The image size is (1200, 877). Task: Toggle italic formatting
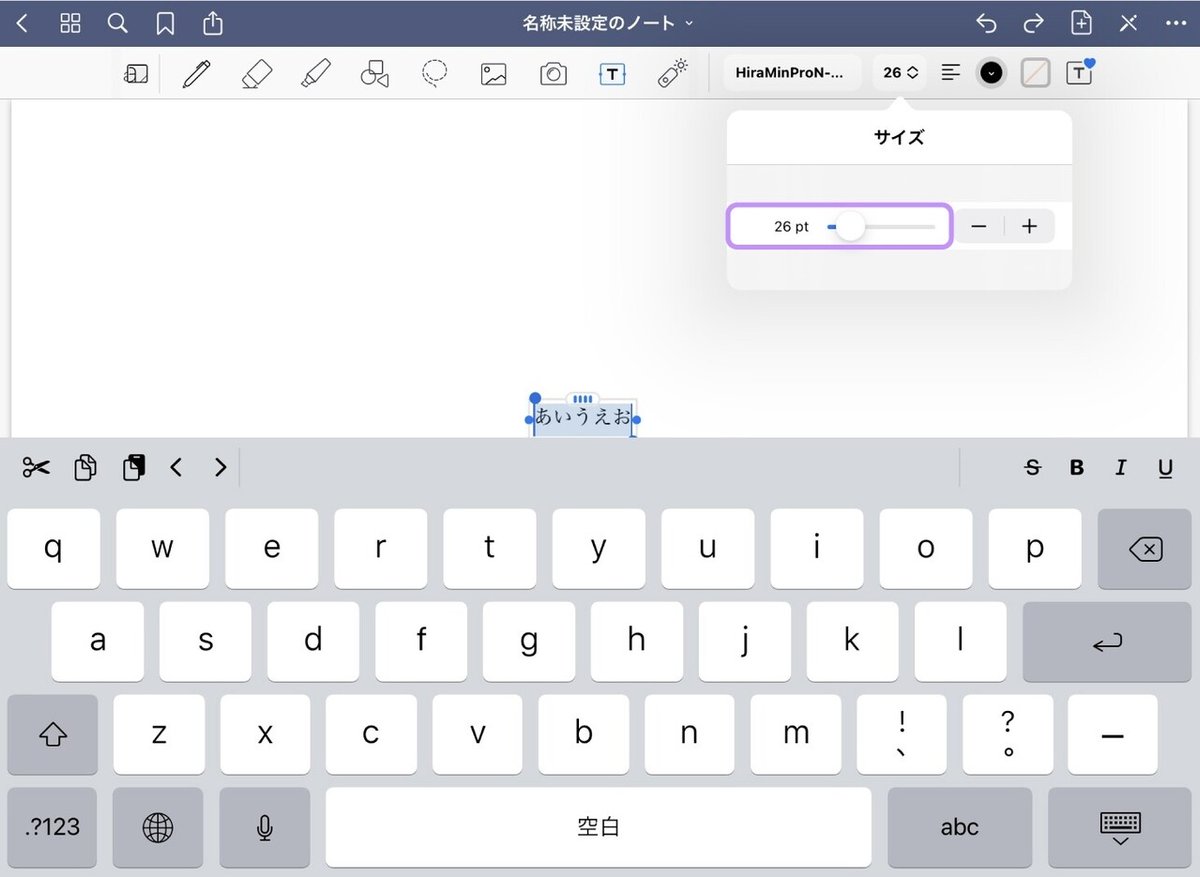(x=1120, y=467)
